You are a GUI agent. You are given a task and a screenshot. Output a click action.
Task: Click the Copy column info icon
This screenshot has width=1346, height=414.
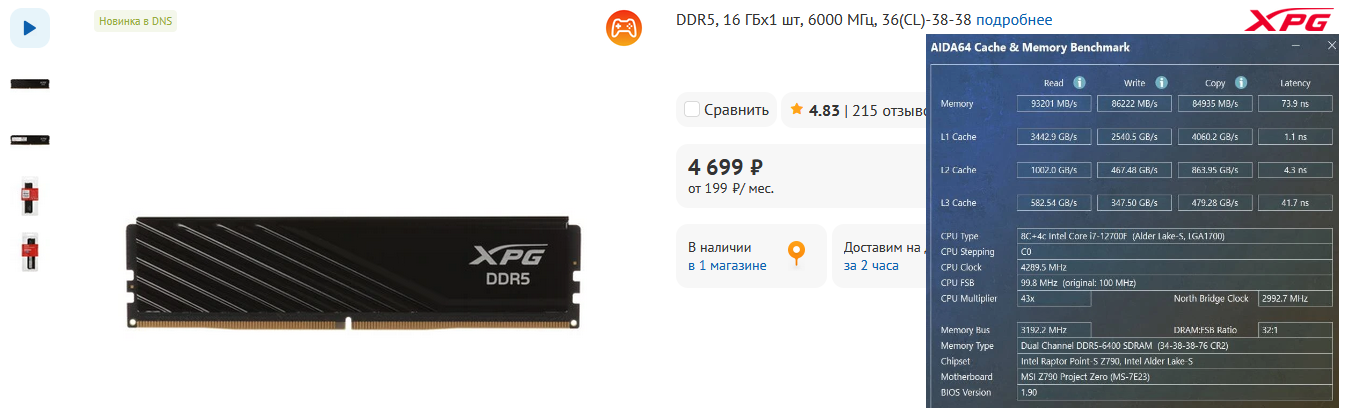point(1241,83)
